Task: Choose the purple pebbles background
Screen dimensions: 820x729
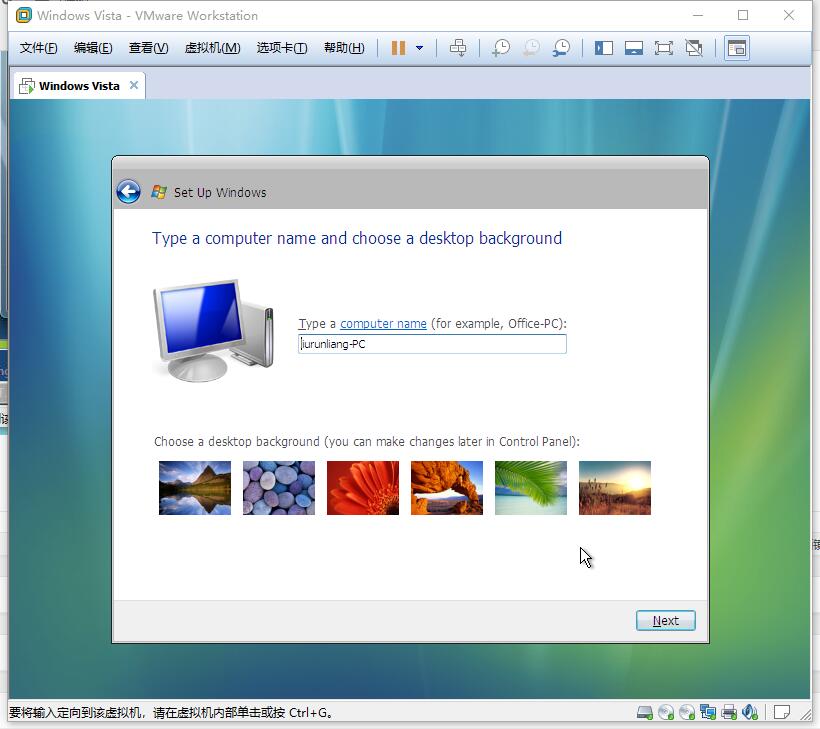Action: (279, 488)
